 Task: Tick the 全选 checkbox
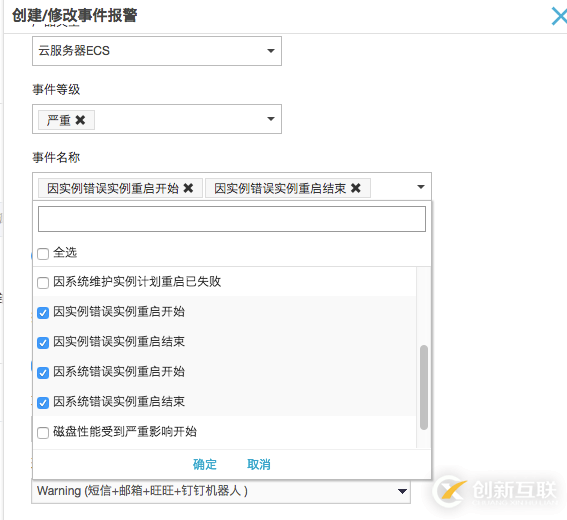[x=43, y=253]
